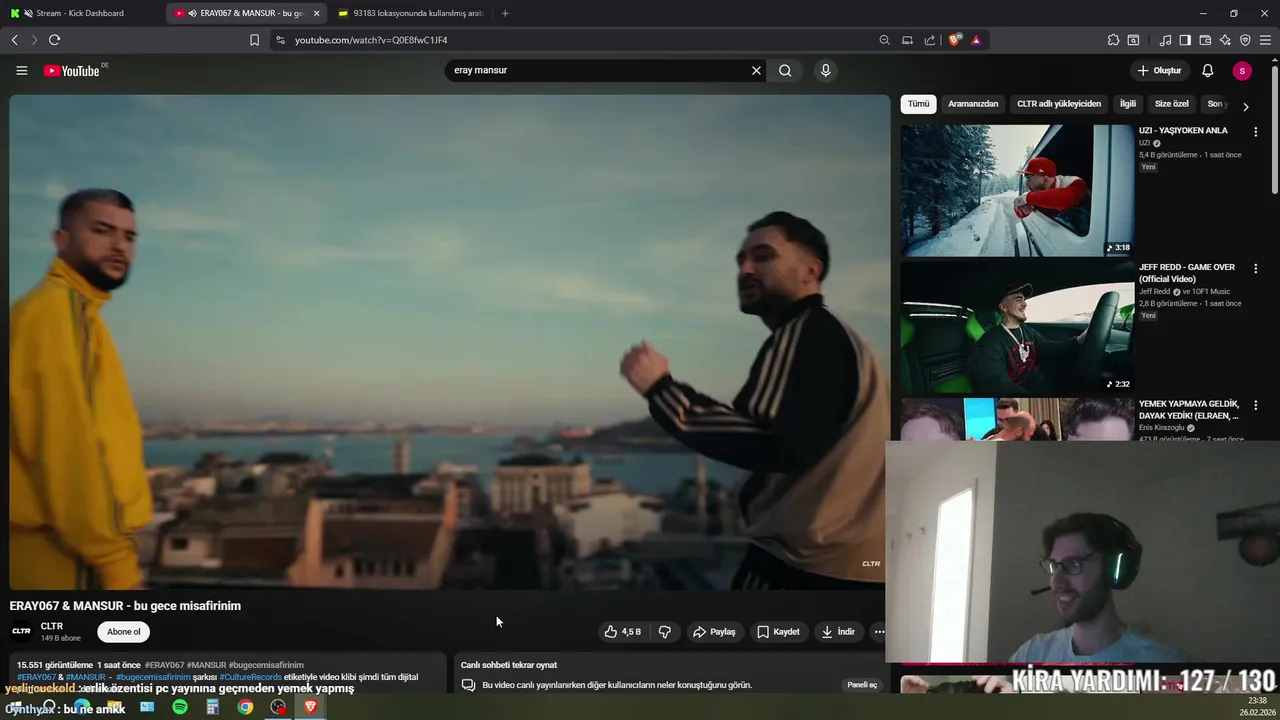Screen dimensions: 1280x720
Task: Open UZI - YAŞIYOKEN ANLA thumbnail
Action: pyautogui.click(x=1017, y=190)
